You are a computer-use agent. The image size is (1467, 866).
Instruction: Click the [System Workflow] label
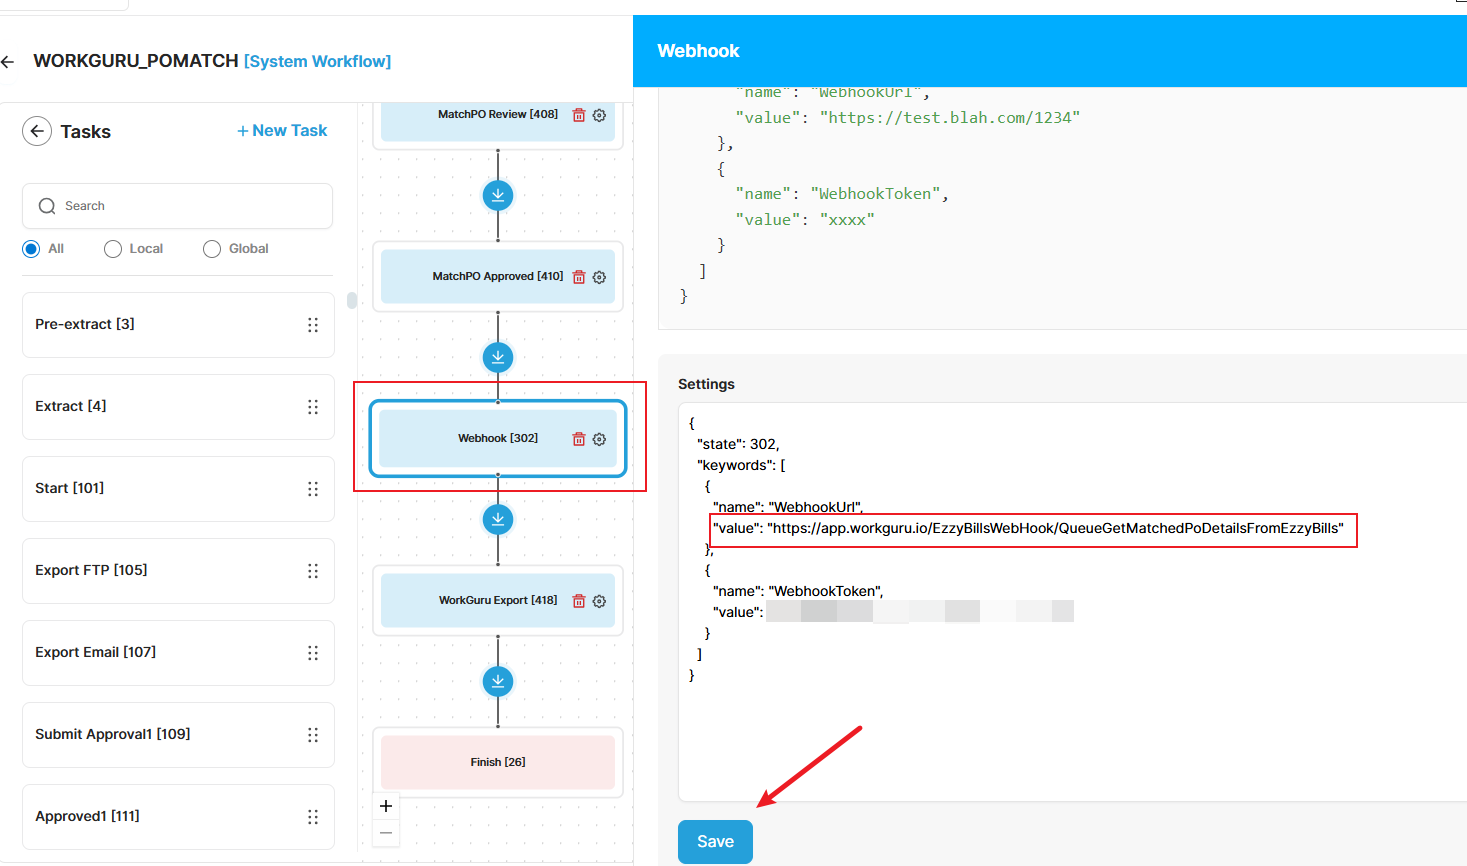(x=318, y=62)
